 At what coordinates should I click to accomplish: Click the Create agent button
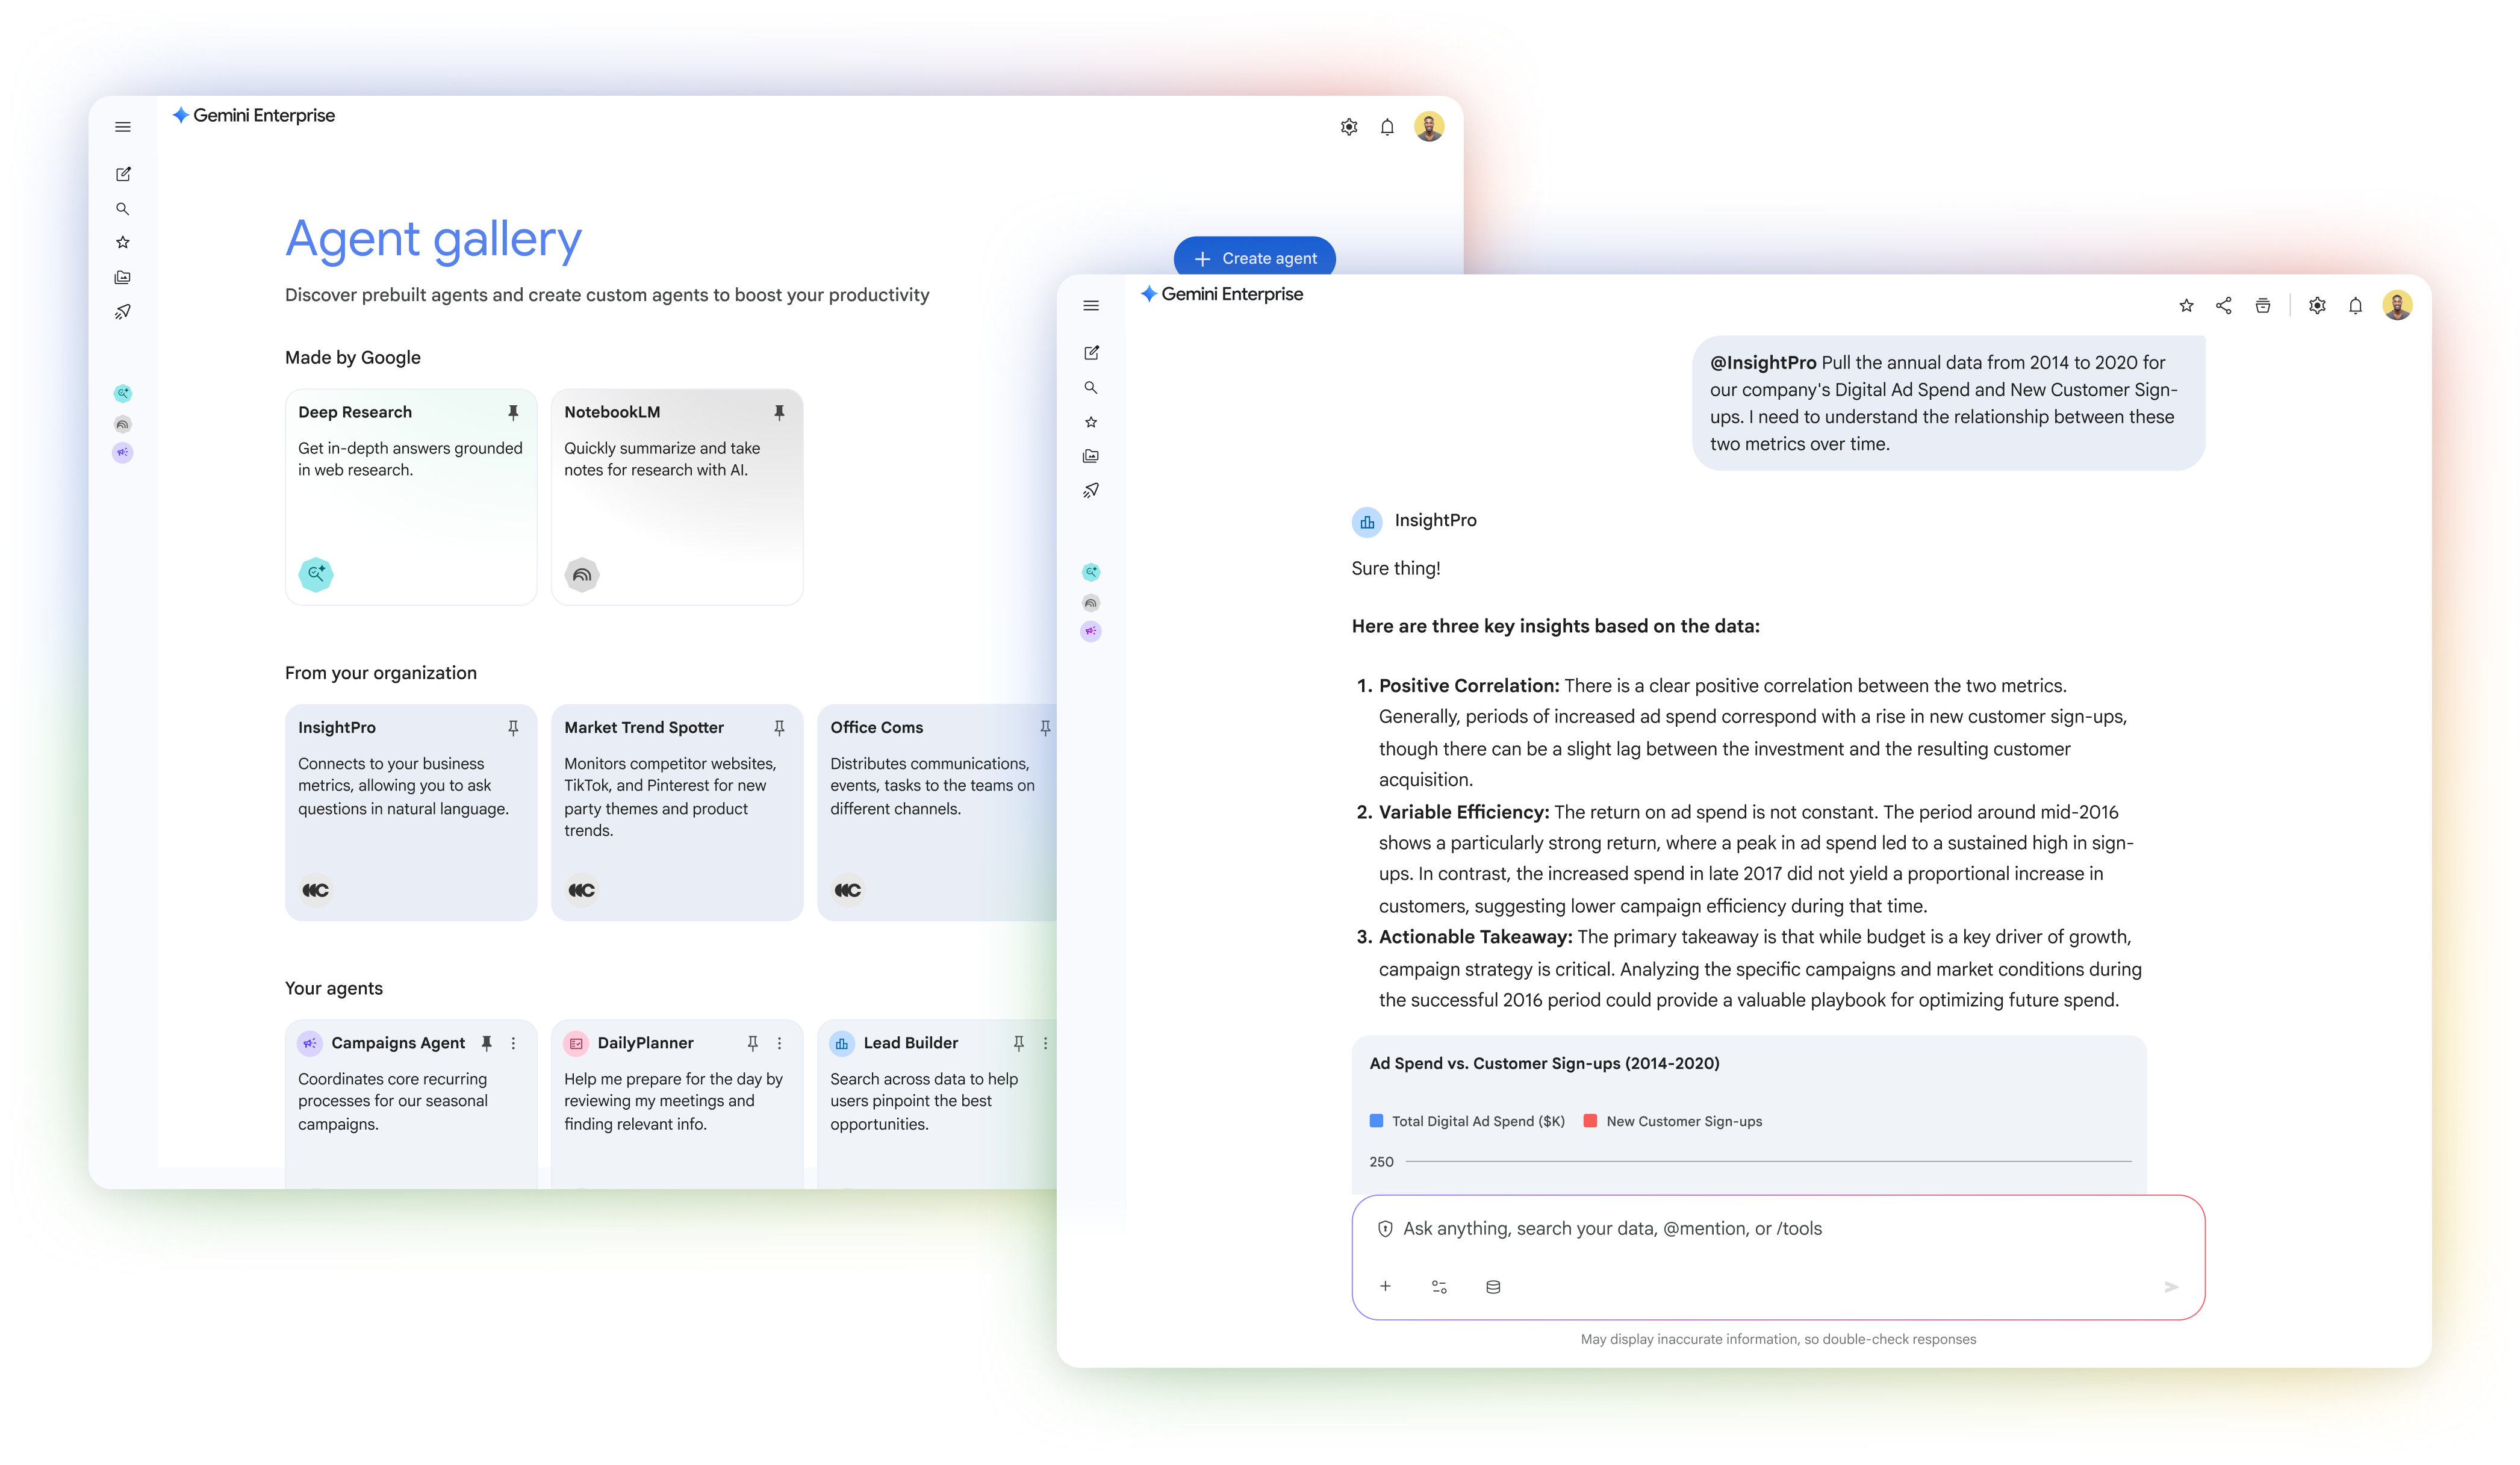coord(1254,257)
